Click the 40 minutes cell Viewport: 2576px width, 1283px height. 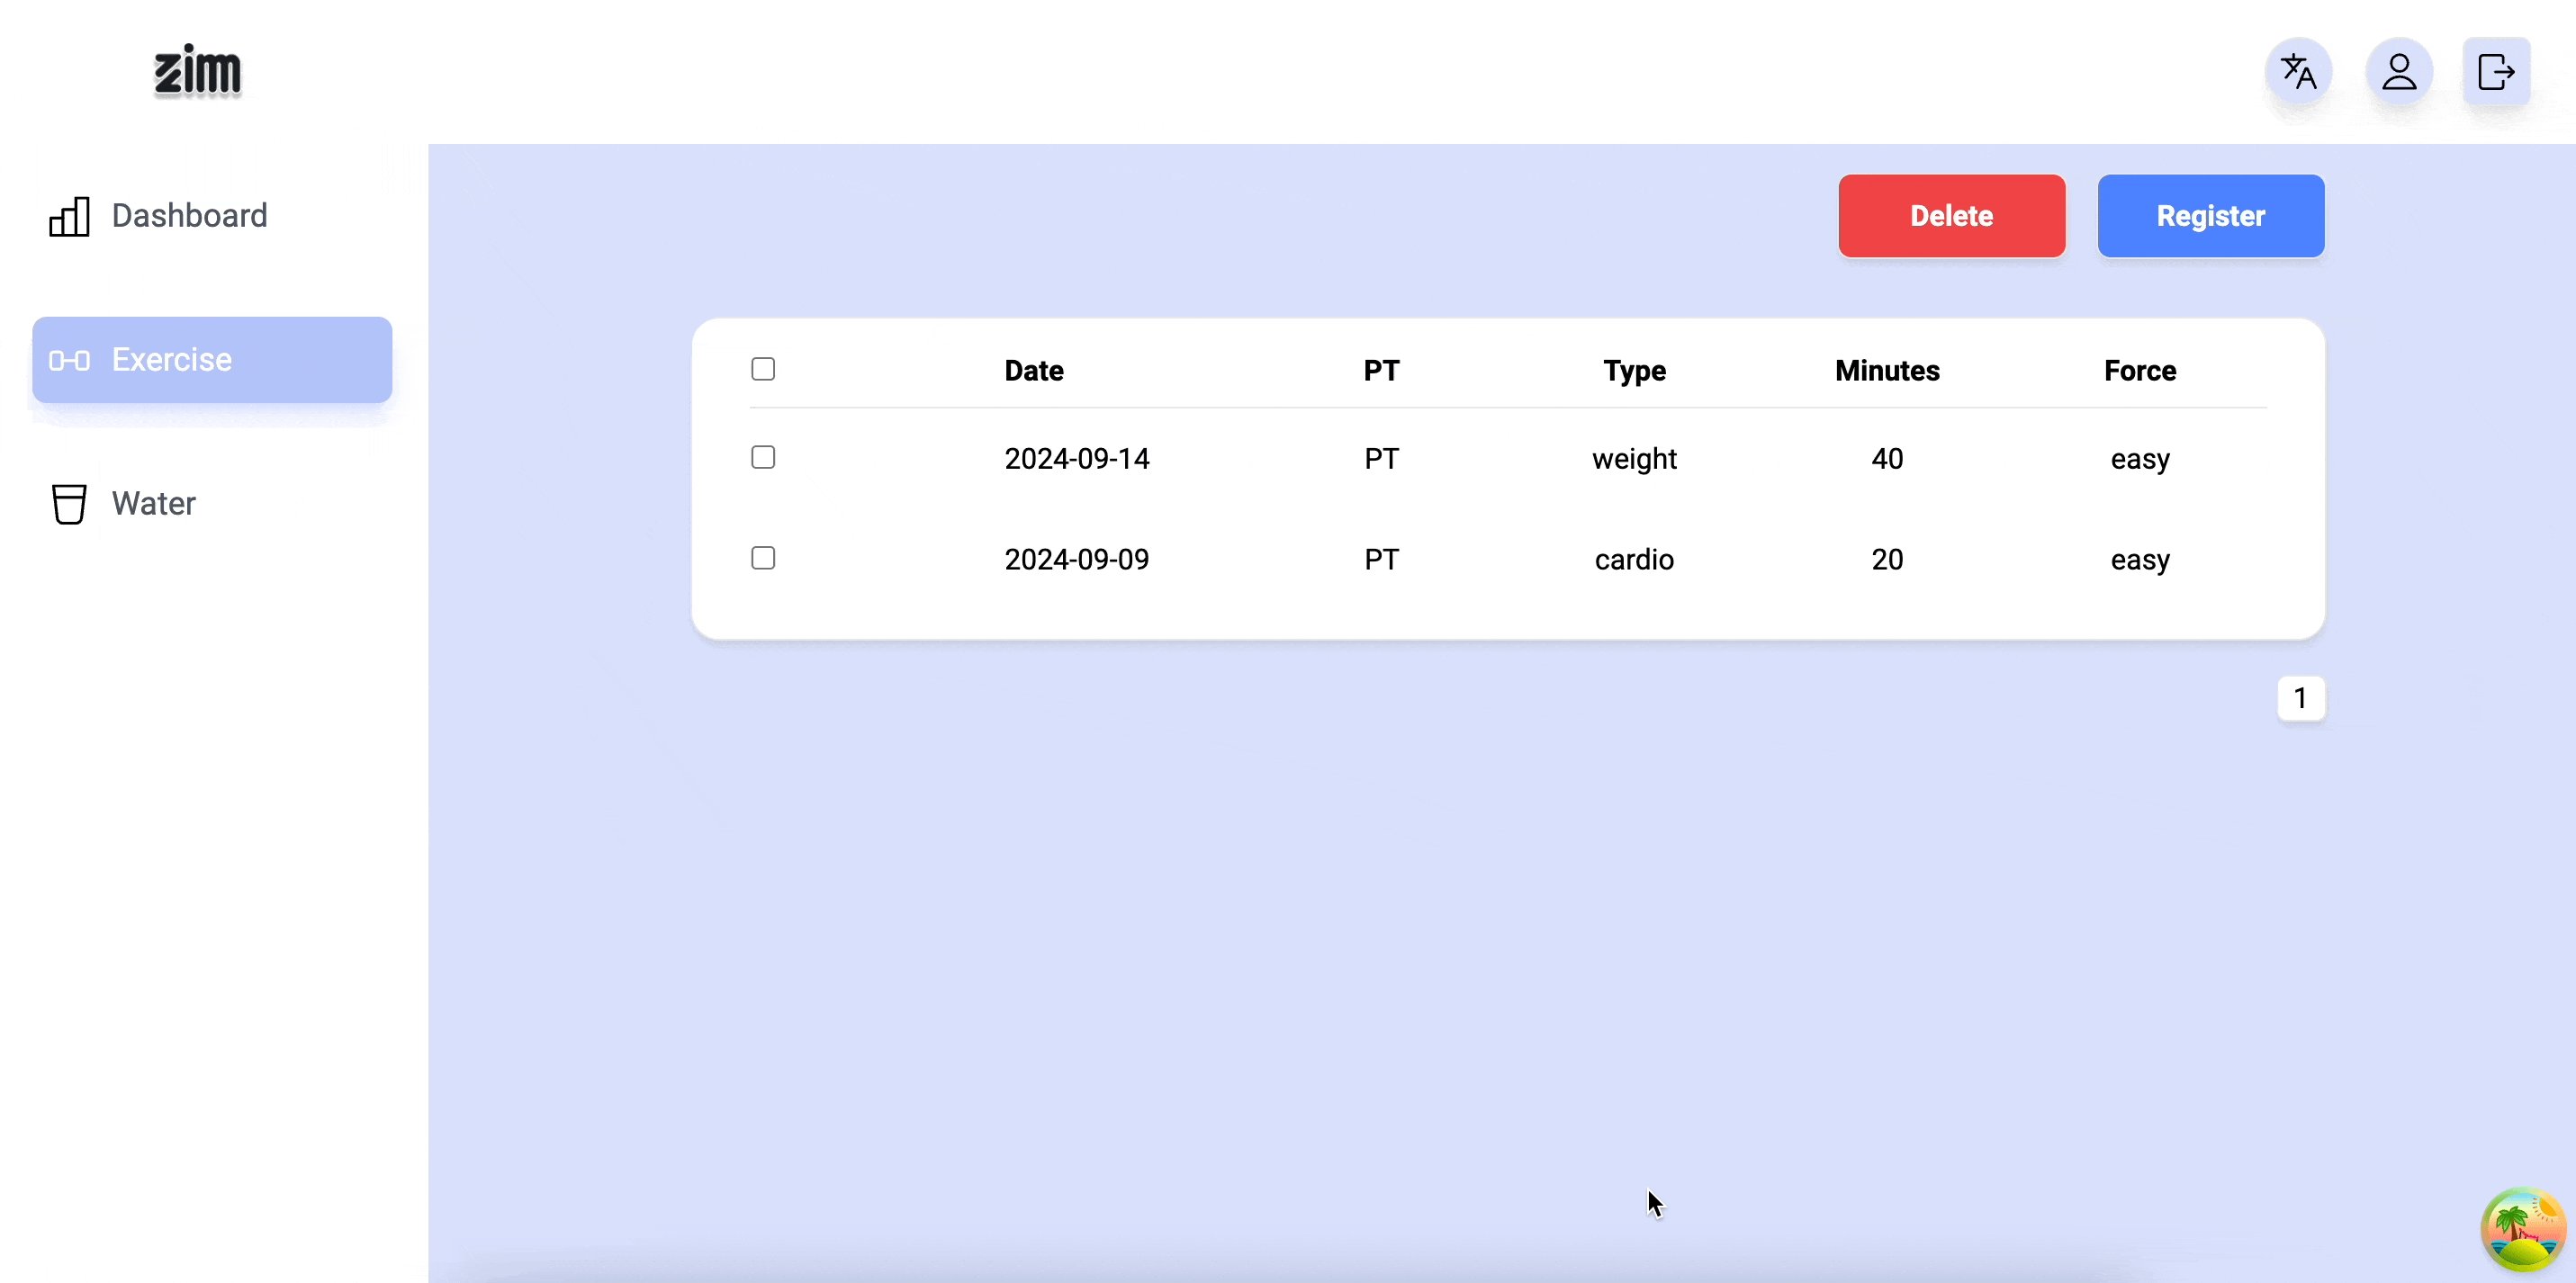tap(1887, 459)
